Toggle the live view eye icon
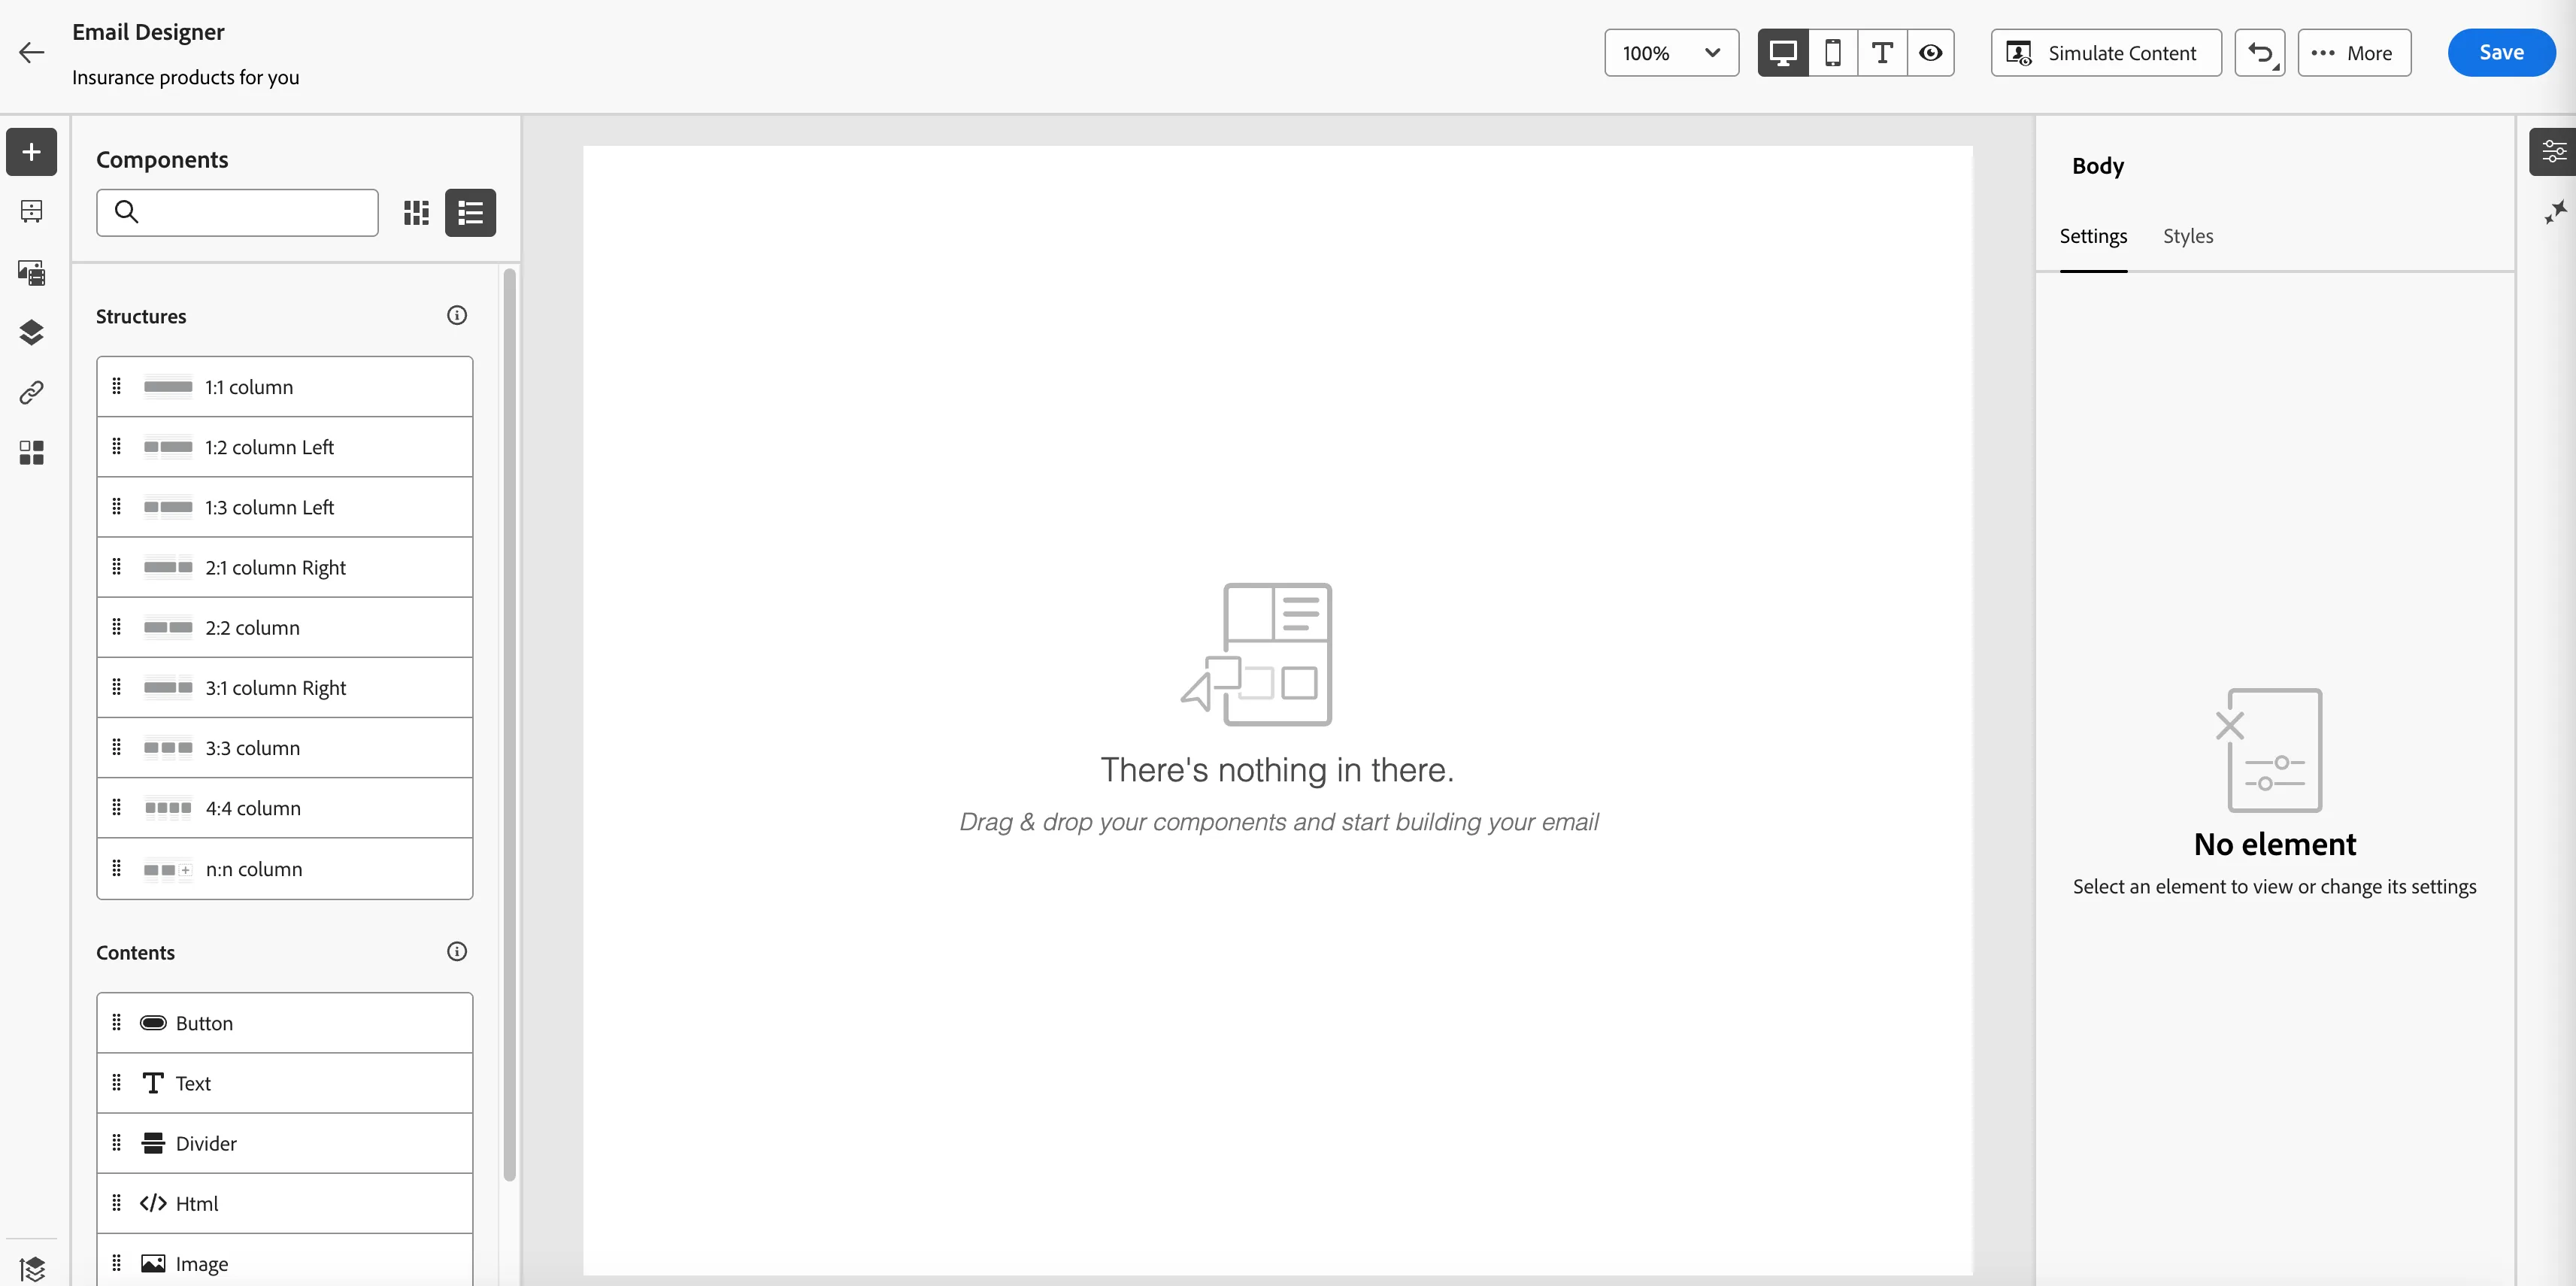2576x1286 pixels. 1931,52
